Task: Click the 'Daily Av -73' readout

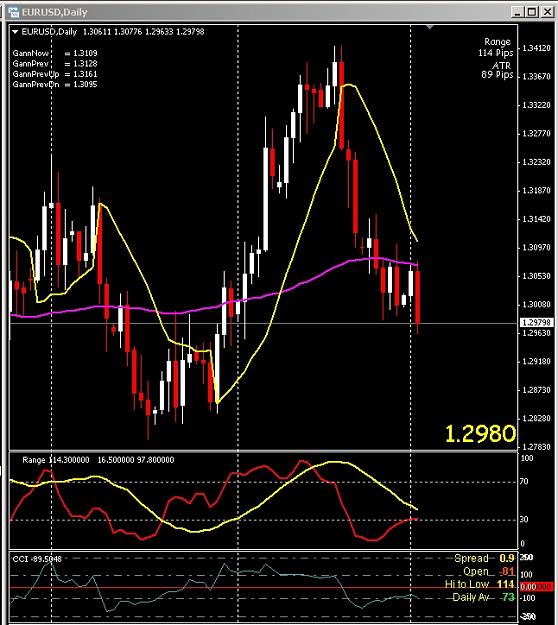Action: (x=483, y=597)
